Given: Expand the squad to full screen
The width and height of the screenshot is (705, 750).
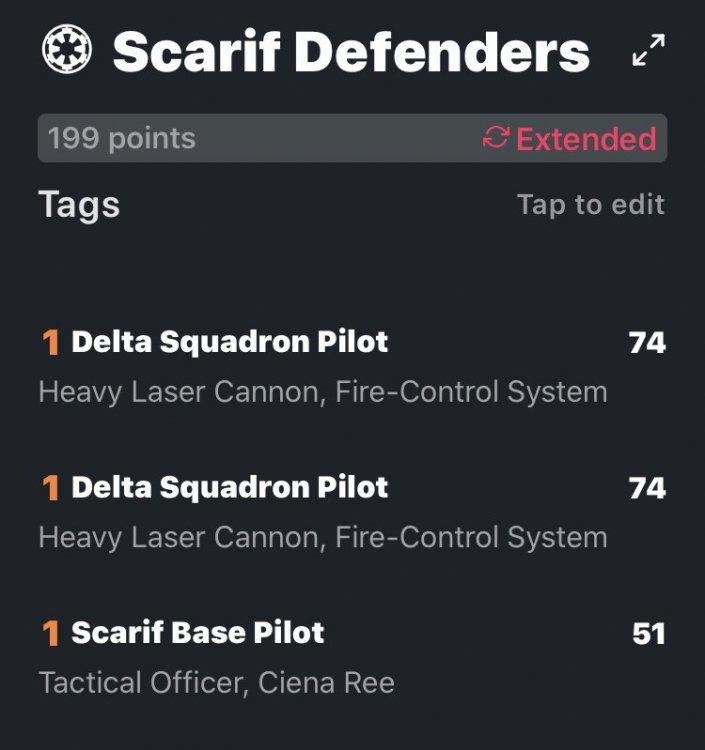Looking at the screenshot, I should [x=648, y=51].
